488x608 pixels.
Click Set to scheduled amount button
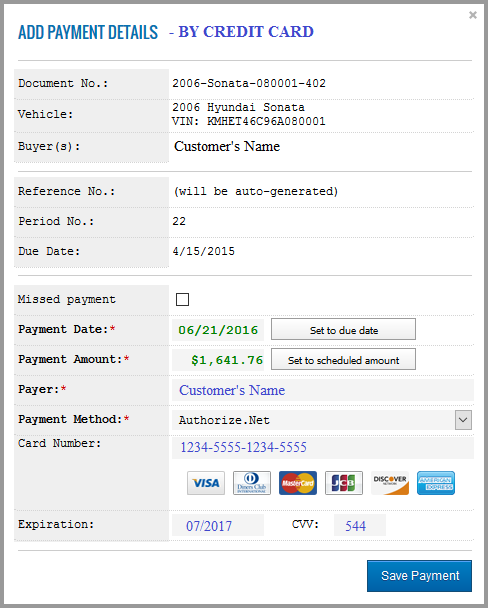(x=343, y=359)
